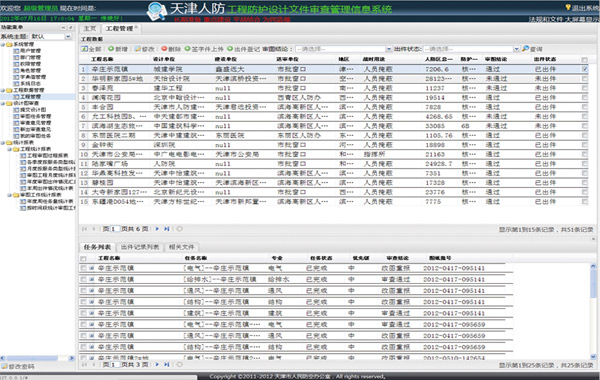The width and height of the screenshot is (600, 380).
Task: Open the 出件记录列表 tab
Action: [x=140, y=247]
